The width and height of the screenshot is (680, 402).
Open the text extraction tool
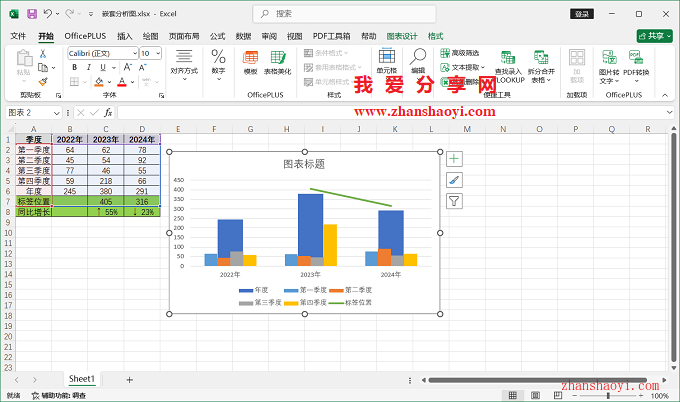[x=462, y=67]
